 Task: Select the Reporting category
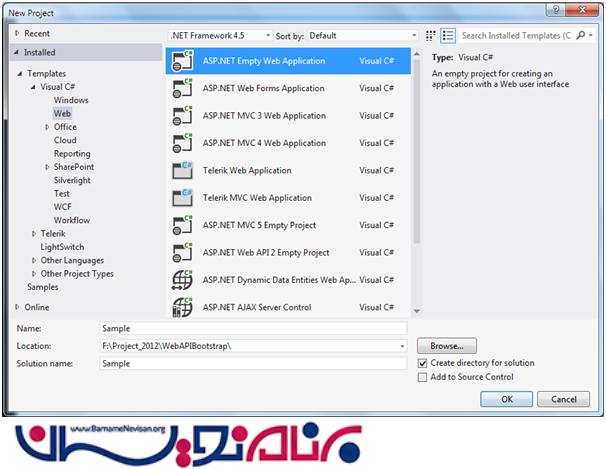[72, 154]
